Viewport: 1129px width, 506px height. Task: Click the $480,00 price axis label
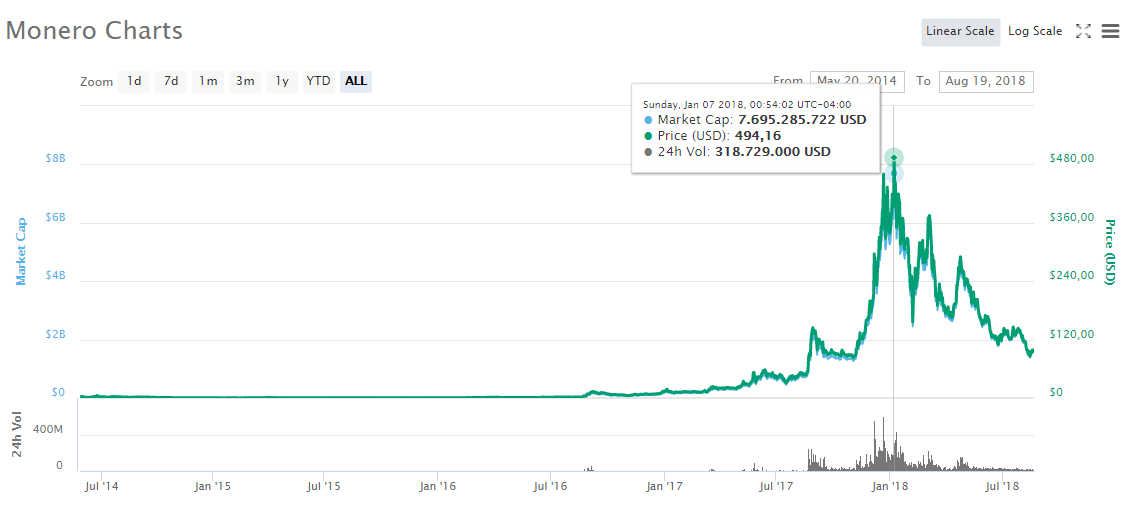[x=1071, y=158]
